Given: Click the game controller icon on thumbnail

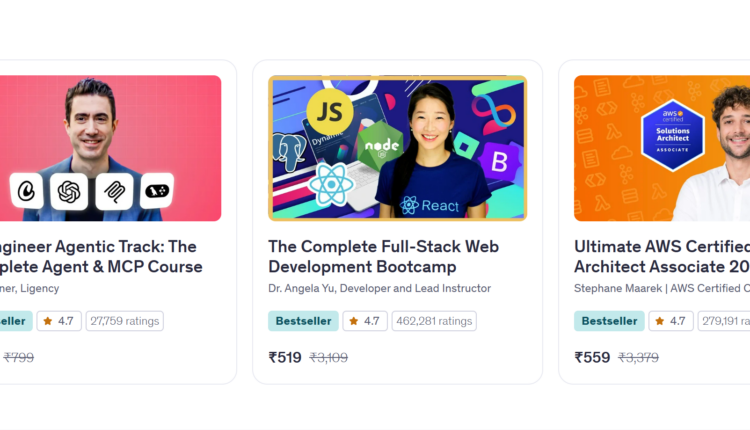Looking at the screenshot, I should [157, 191].
